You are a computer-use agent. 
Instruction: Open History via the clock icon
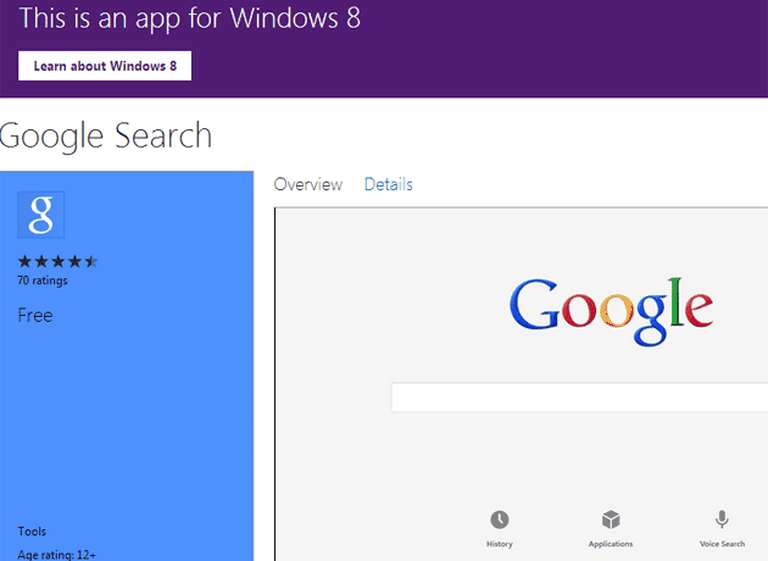(499, 520)
